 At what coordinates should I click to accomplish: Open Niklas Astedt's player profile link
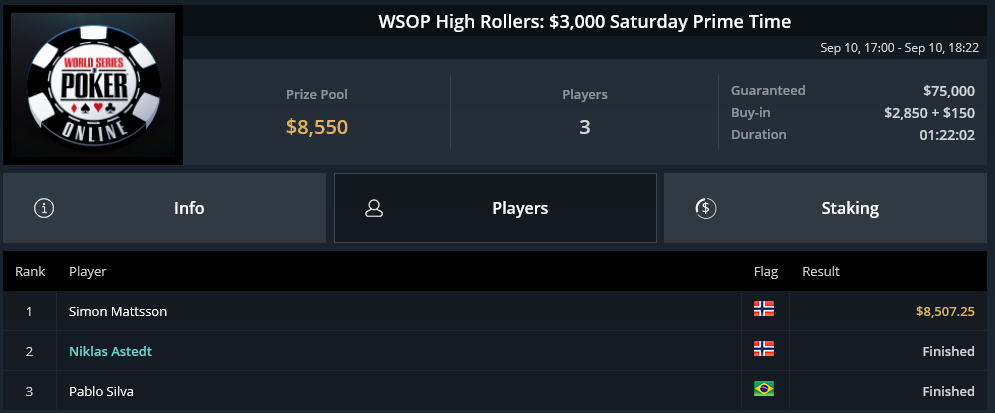click(x=110, y=351)
